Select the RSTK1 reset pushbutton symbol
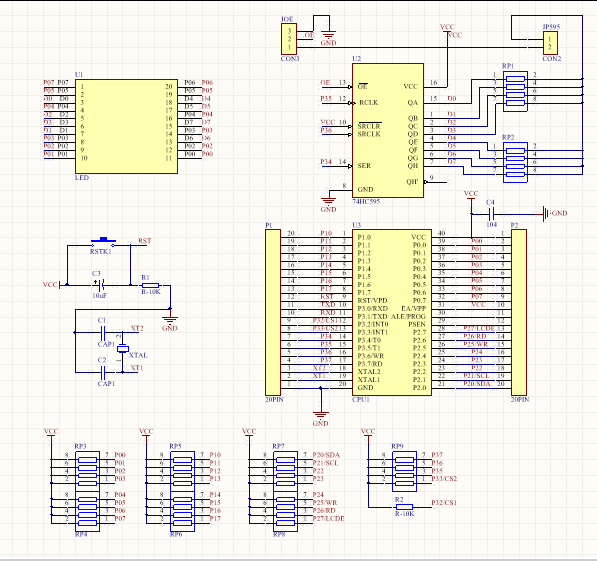The width and height of the screenshot is (597, 561). tap(103, 242)
